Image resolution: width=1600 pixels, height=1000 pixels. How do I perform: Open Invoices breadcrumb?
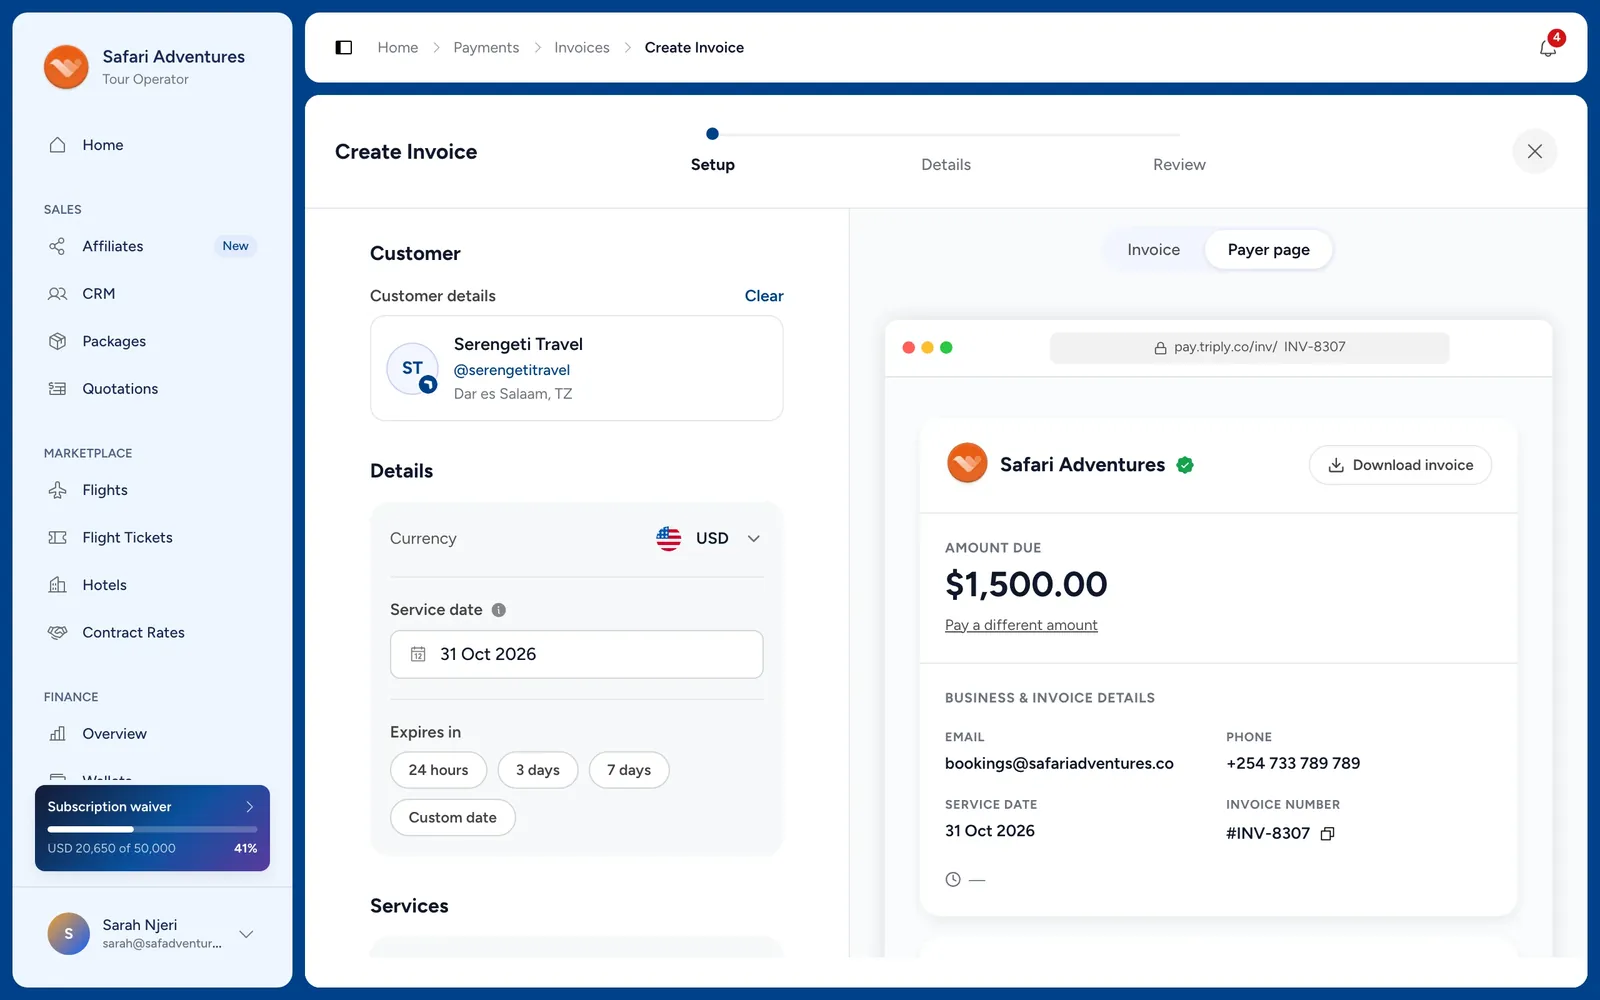[x=582, y=48]
